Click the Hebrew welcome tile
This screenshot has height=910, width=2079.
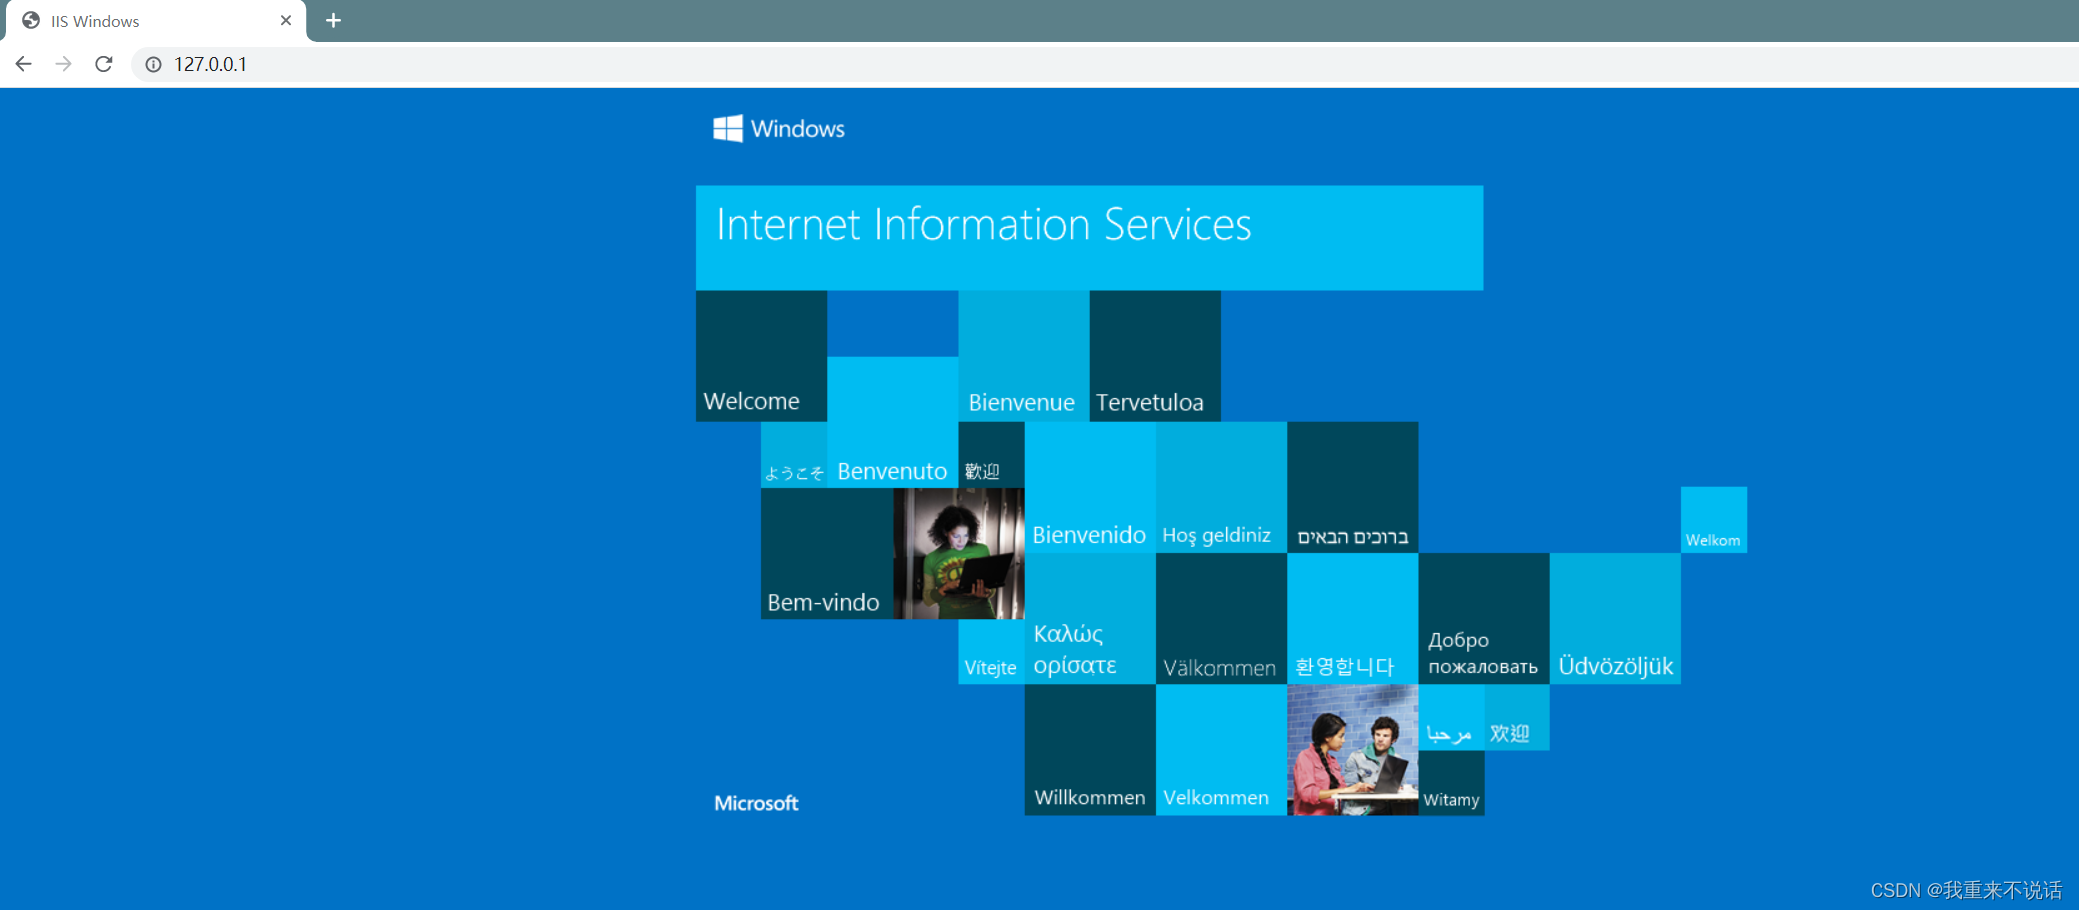tap(1353, 487)
